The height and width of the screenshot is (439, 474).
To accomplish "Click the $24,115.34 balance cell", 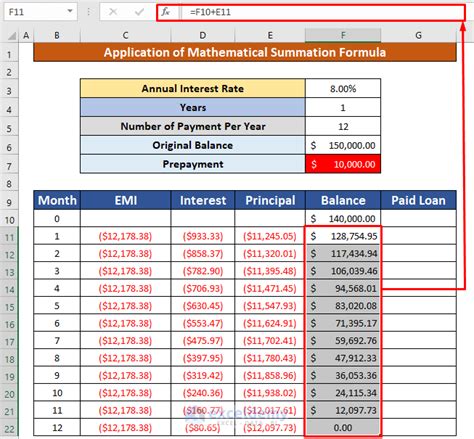I will (343, 393).
